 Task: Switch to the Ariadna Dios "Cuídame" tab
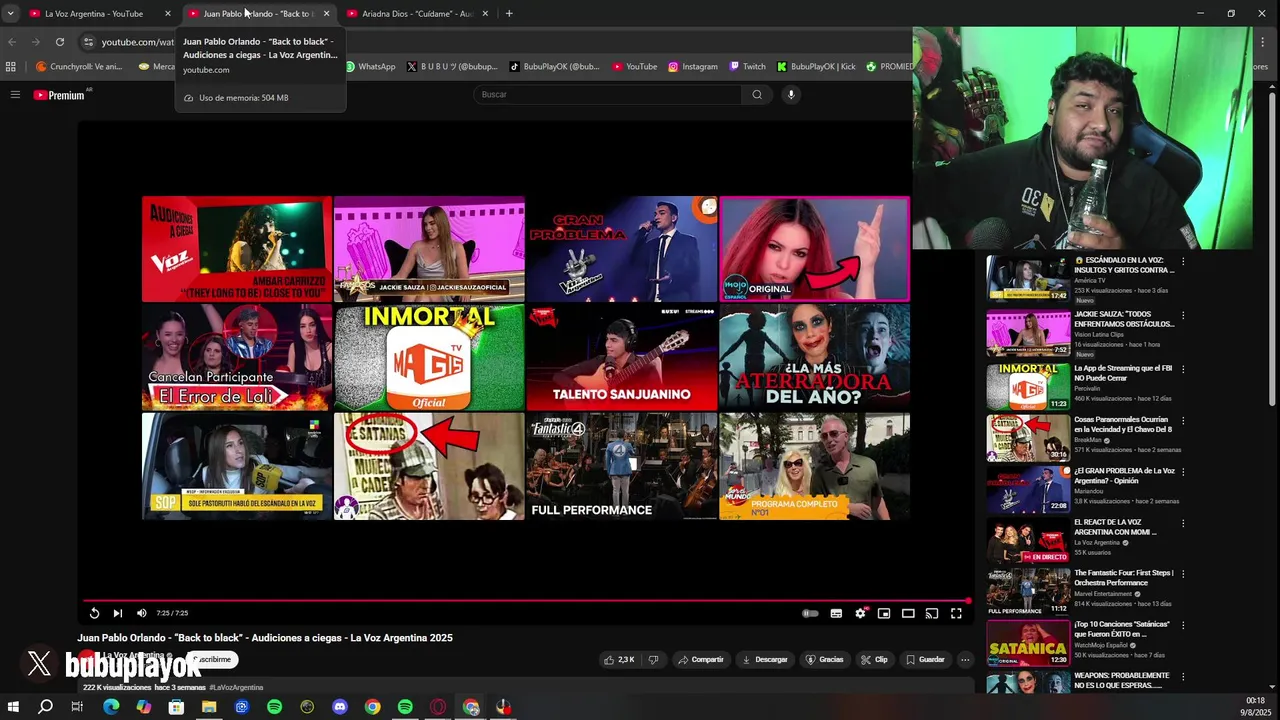(x=418, y=14)
